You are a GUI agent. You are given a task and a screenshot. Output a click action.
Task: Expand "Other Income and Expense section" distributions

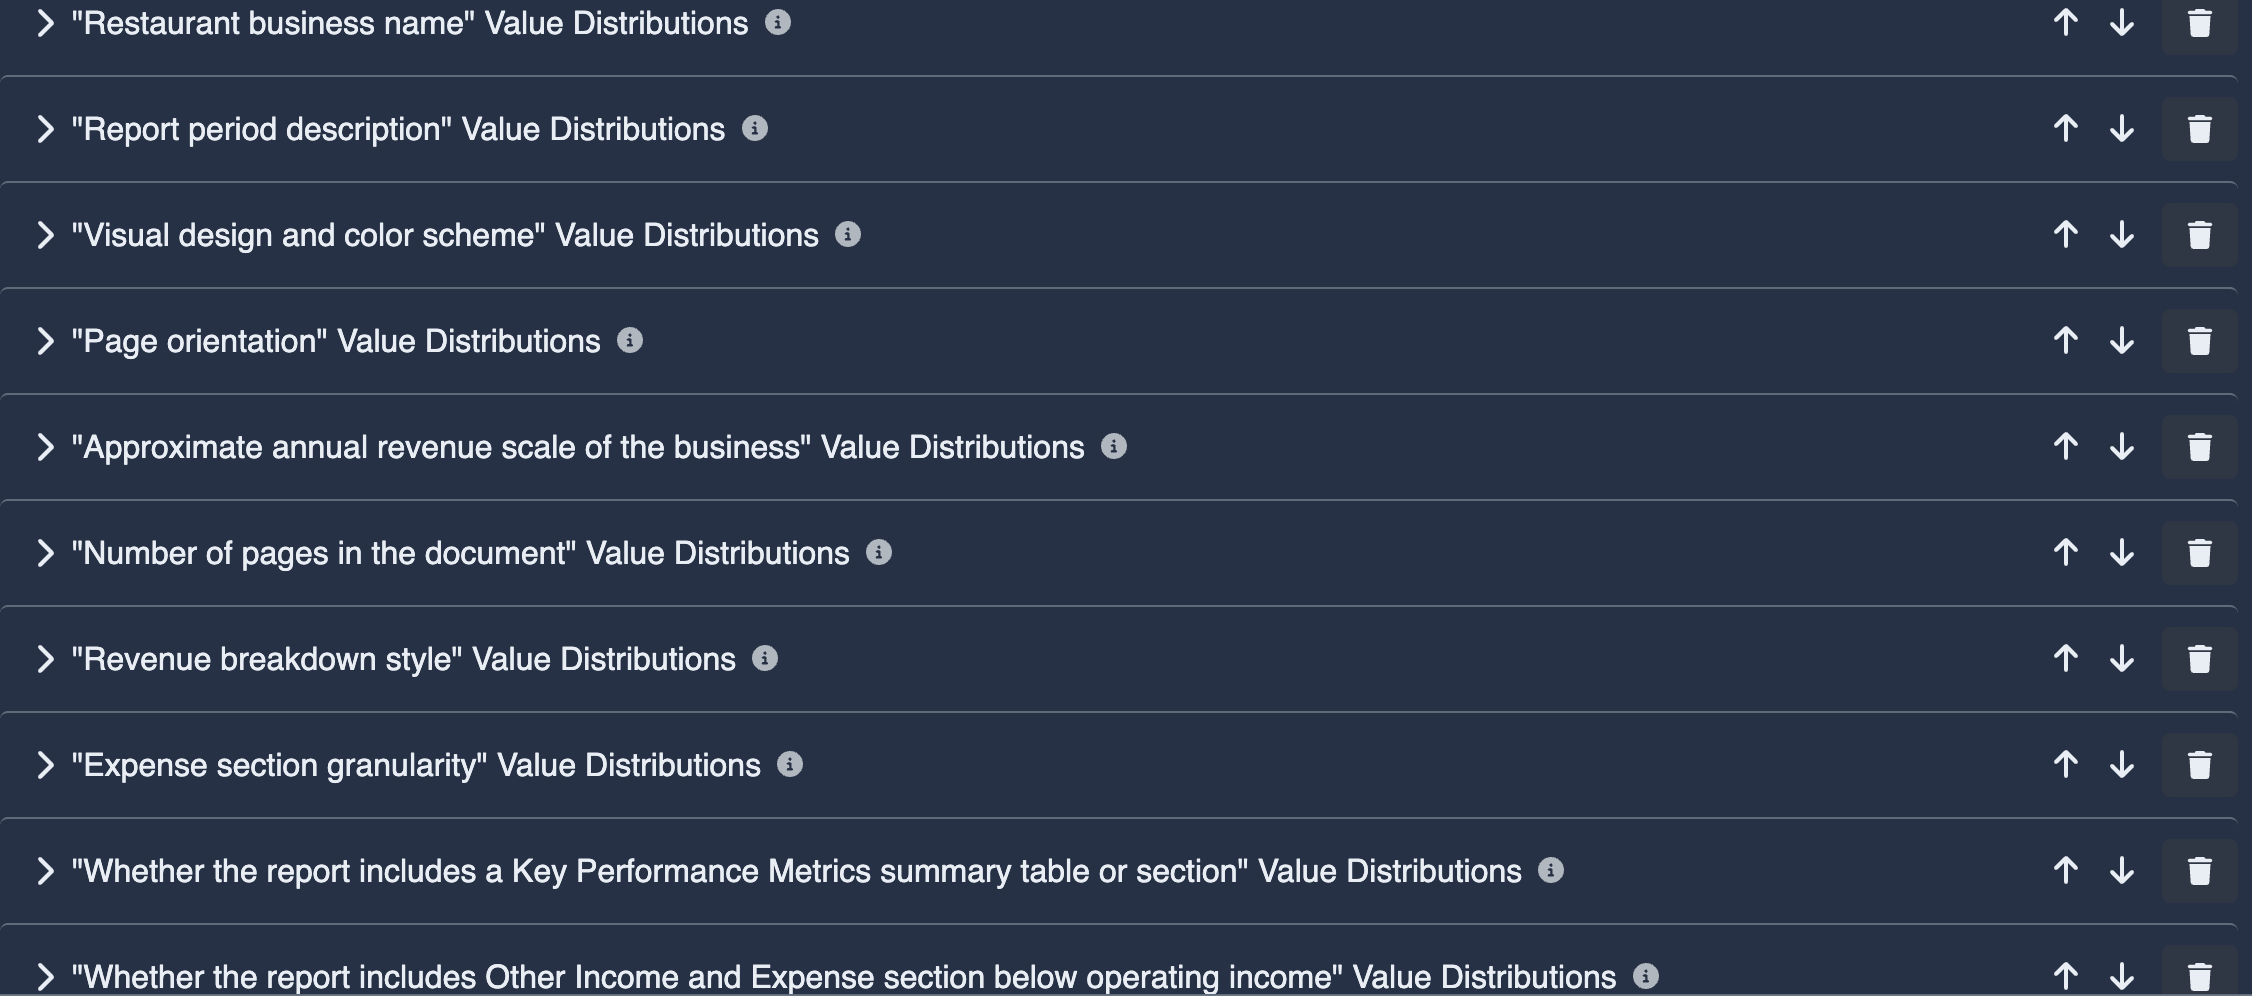44,977
